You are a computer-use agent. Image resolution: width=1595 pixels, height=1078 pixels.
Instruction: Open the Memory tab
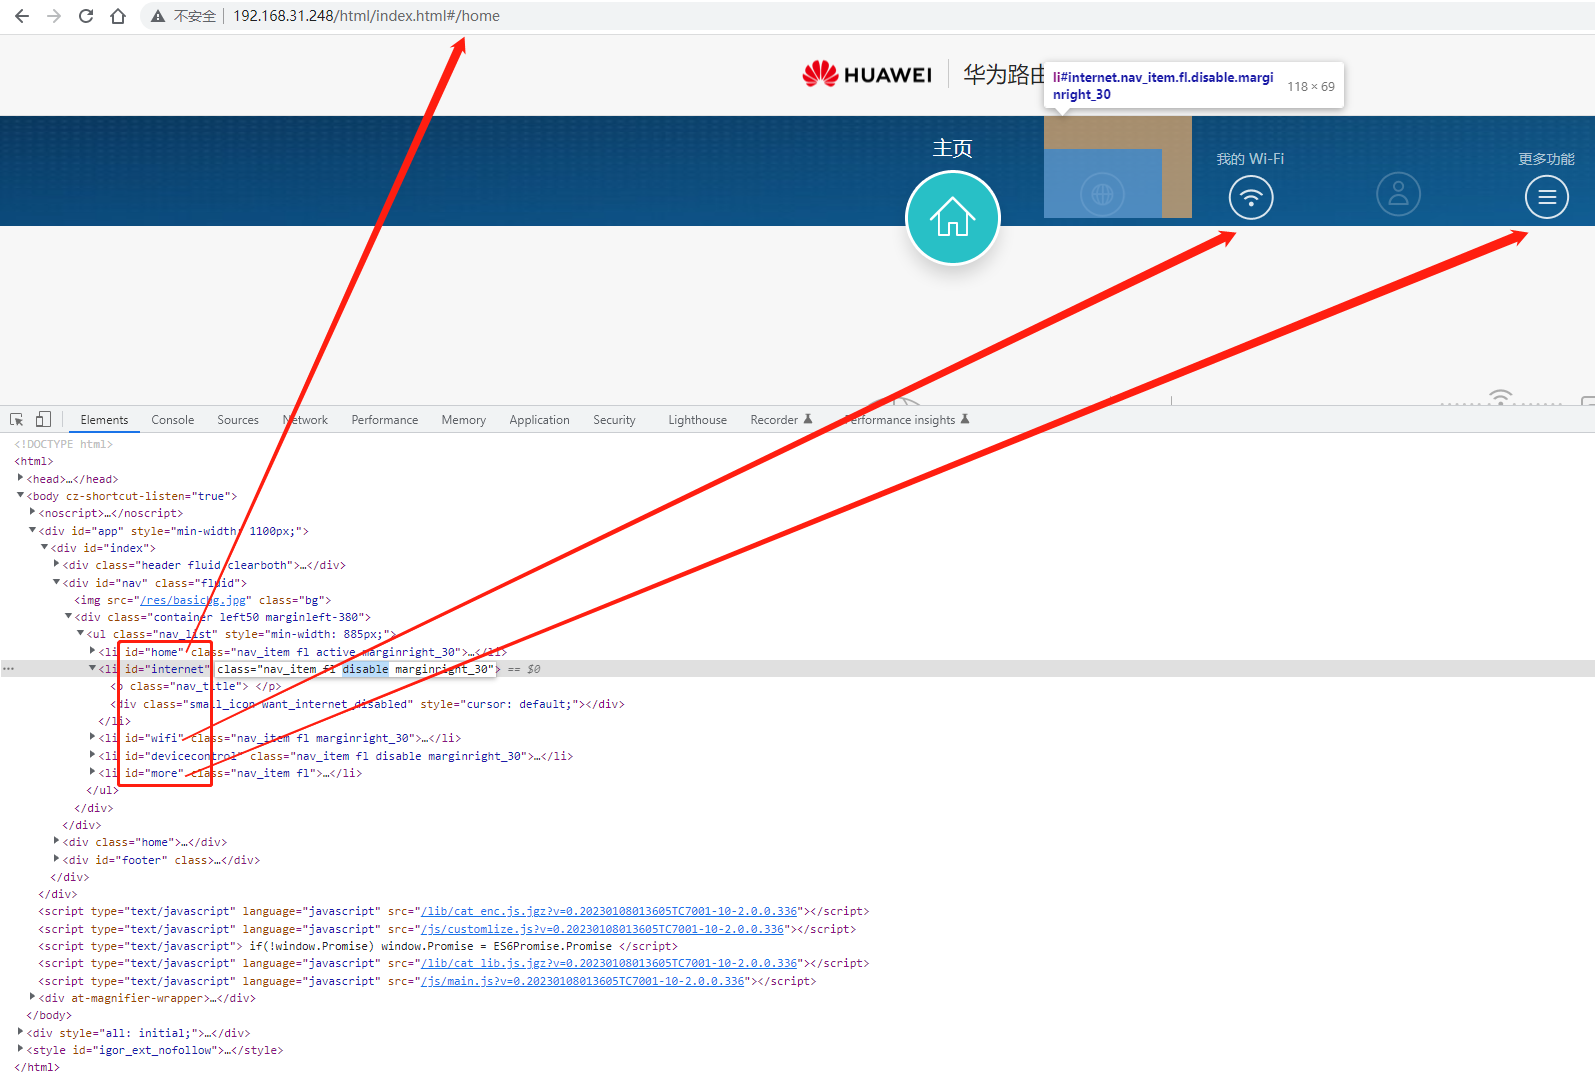(x=464, y=420)
